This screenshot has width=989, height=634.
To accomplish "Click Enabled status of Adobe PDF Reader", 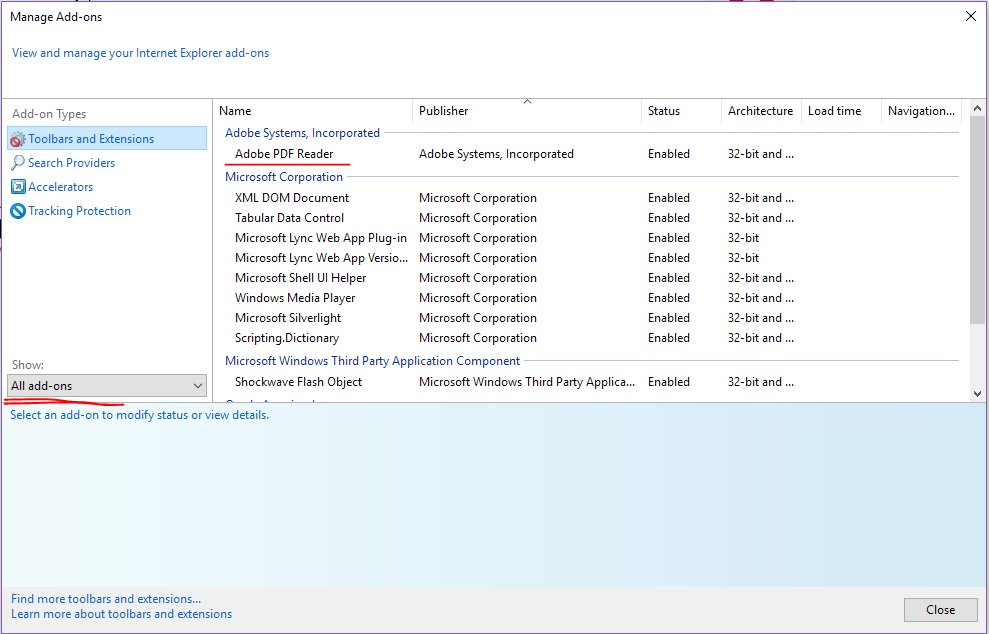I will [x=669, y=154].
